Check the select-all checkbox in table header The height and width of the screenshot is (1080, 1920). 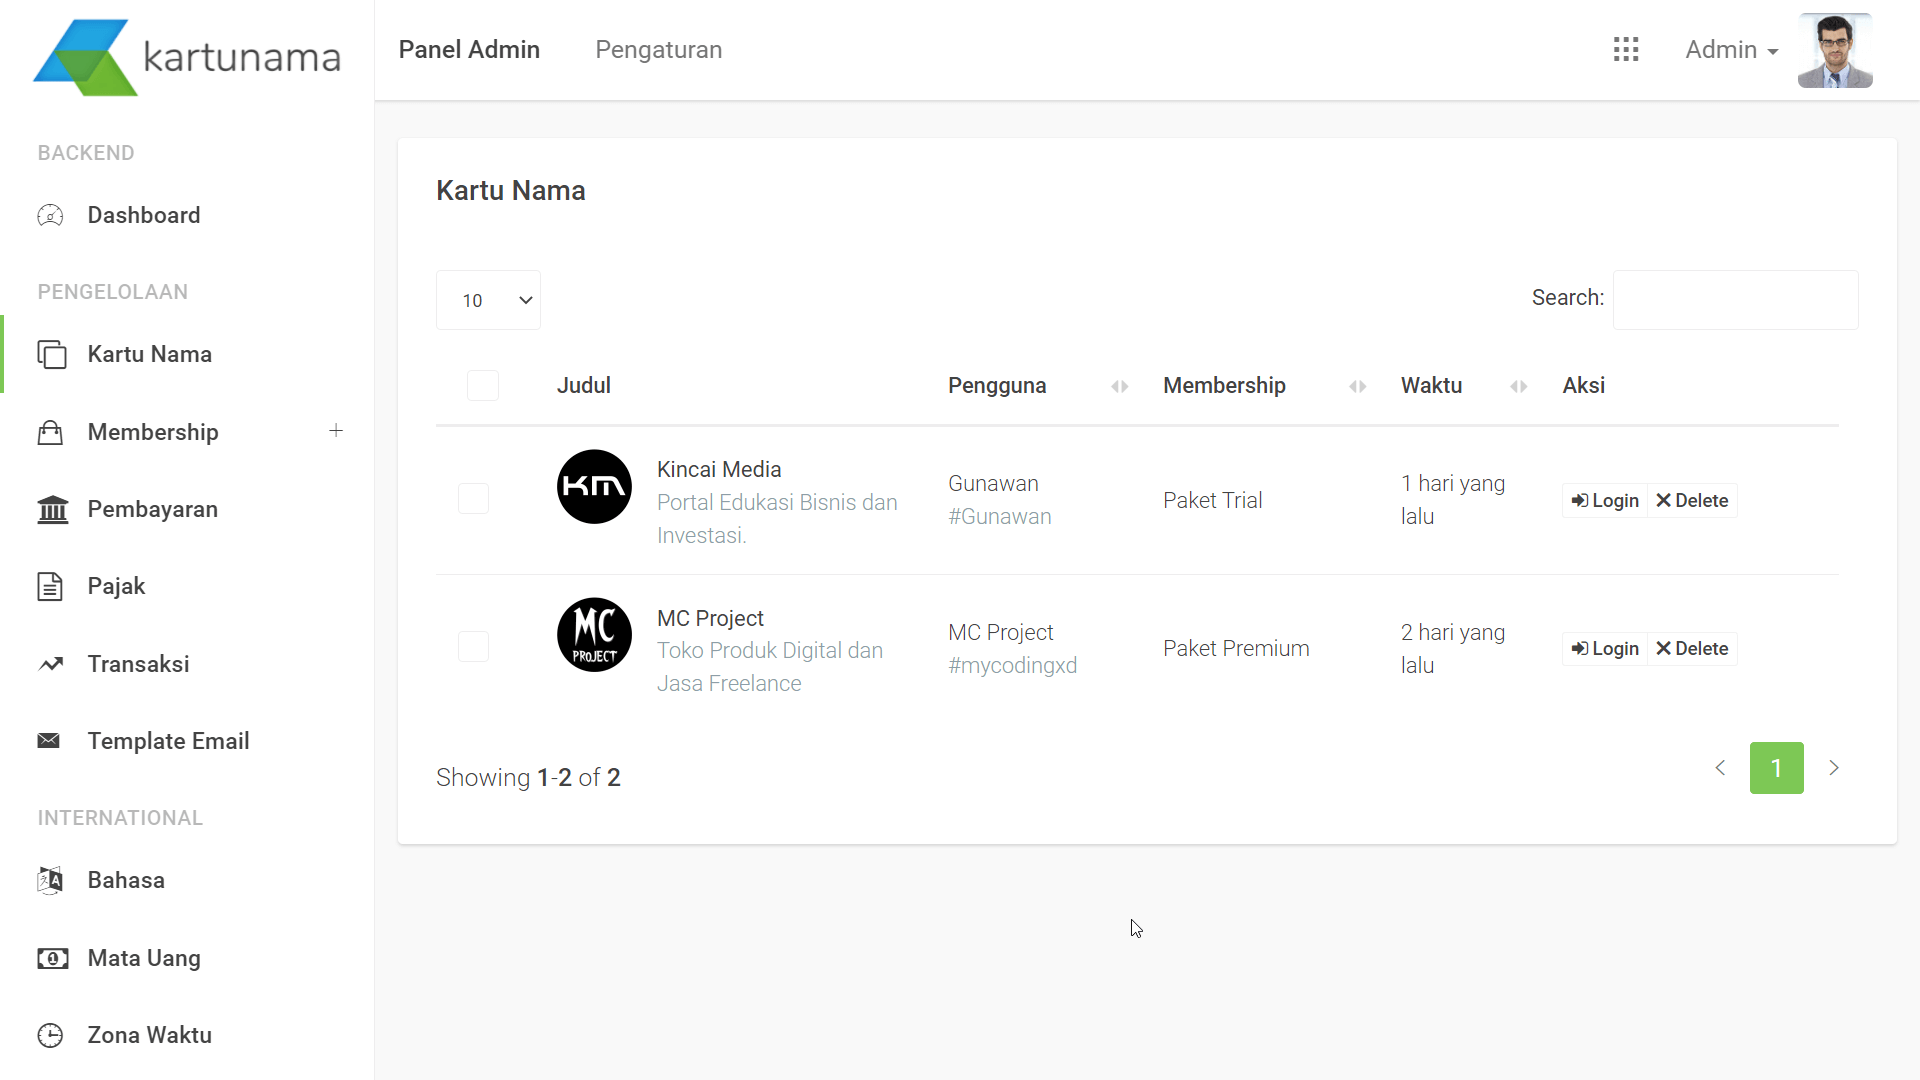[482, 385]
